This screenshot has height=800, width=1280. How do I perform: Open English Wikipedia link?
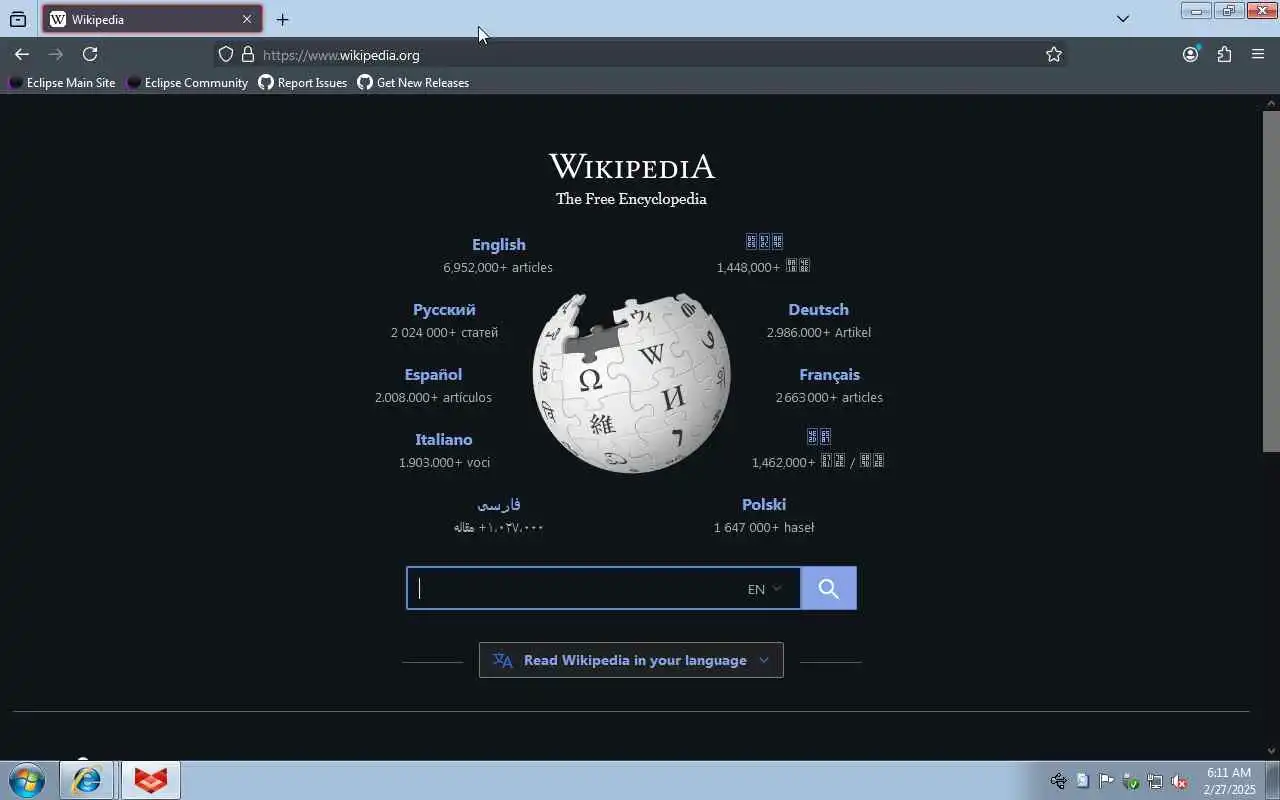(498, 244)
